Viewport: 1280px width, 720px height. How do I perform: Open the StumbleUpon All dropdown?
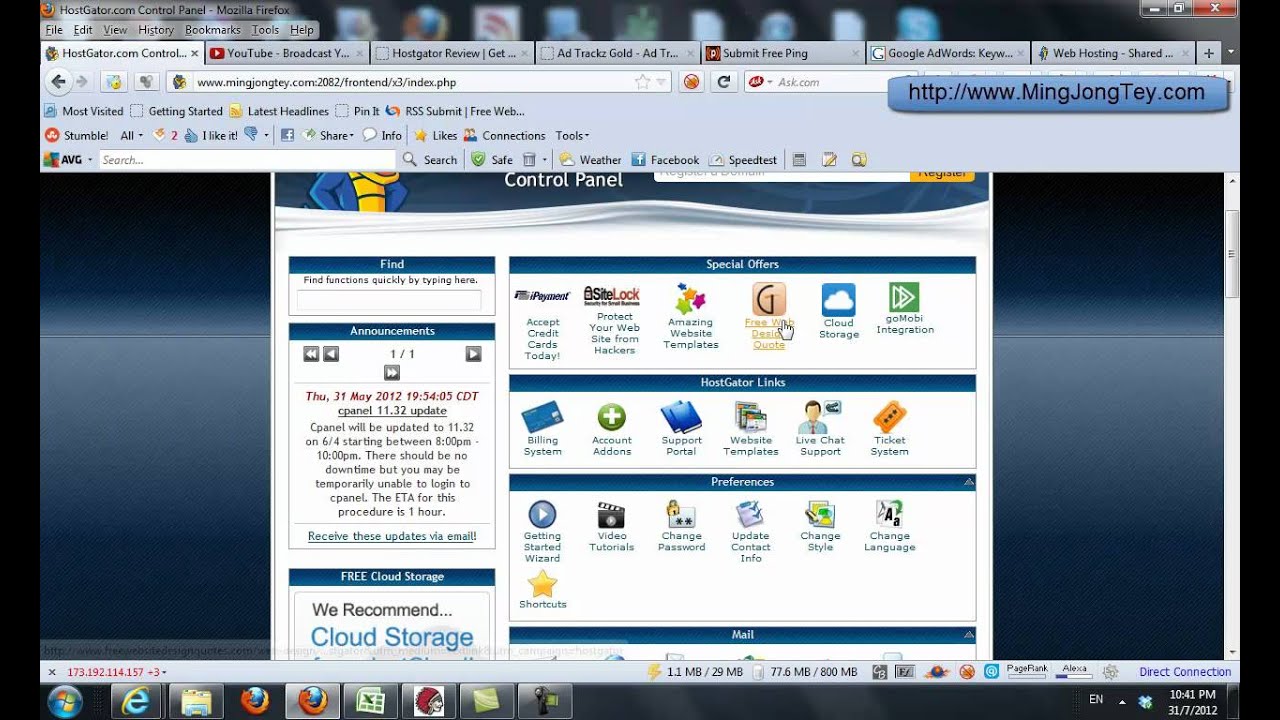pyautogui.click(x=132, y=135)
